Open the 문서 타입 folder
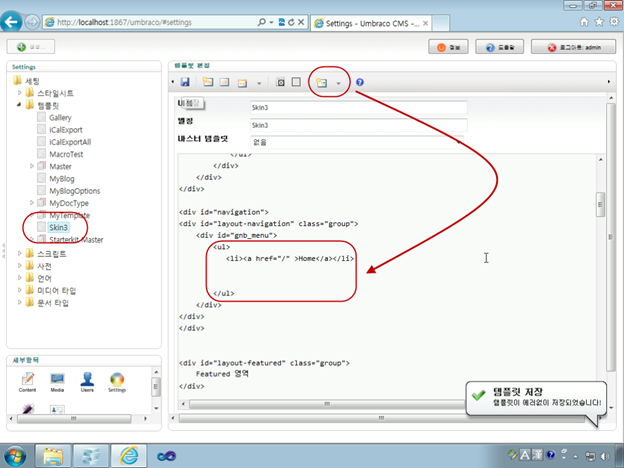The height and width of the screenshot is (468, 624). [x=53, y=303]
